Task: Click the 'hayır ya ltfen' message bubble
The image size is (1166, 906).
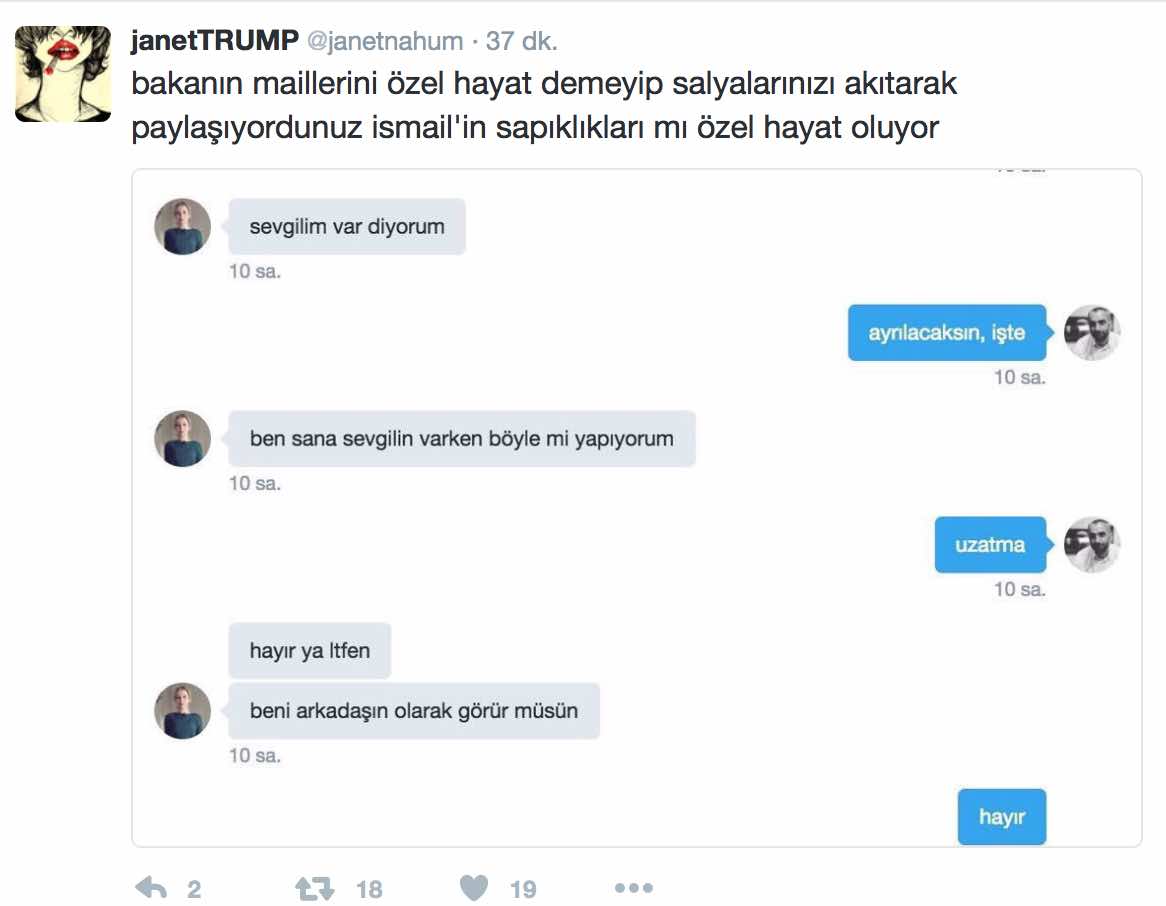Action: pyautogui.click(x=309, y=650)
